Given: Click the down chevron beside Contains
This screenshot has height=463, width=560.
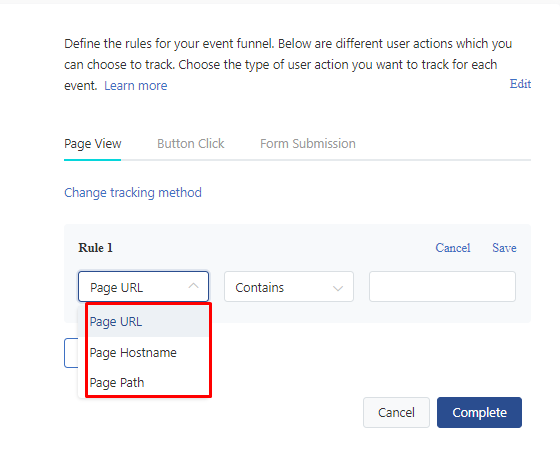Looking at the screenshot, I should [x=338, y=288].
